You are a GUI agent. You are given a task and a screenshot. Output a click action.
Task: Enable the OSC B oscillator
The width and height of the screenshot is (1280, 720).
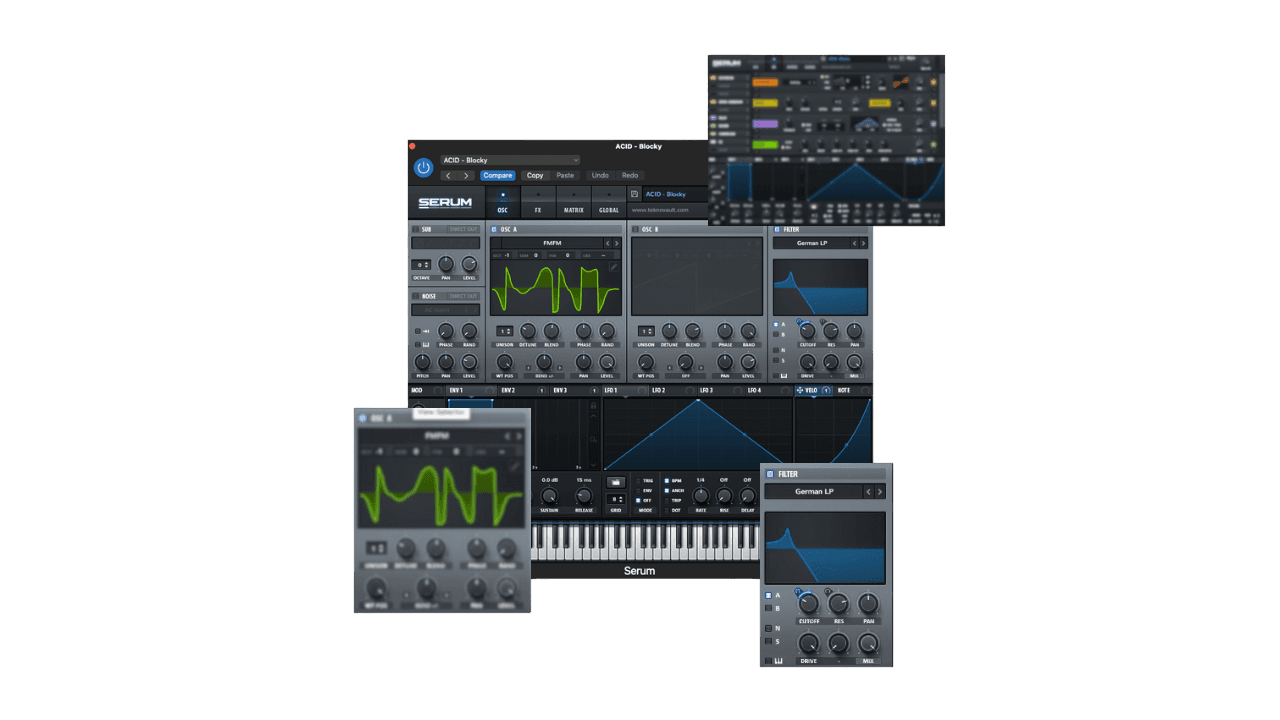click(635, 229)
